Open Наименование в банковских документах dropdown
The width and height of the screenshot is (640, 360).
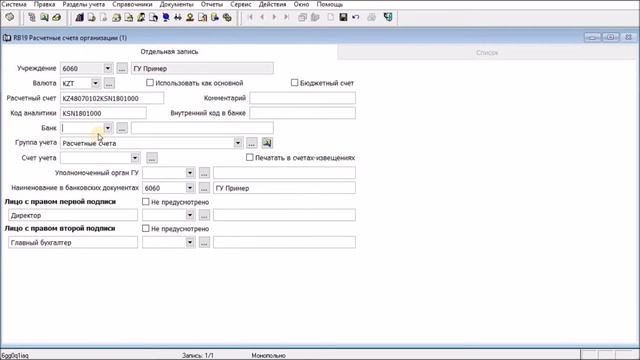pyautogui.click(x=190, y=188)
